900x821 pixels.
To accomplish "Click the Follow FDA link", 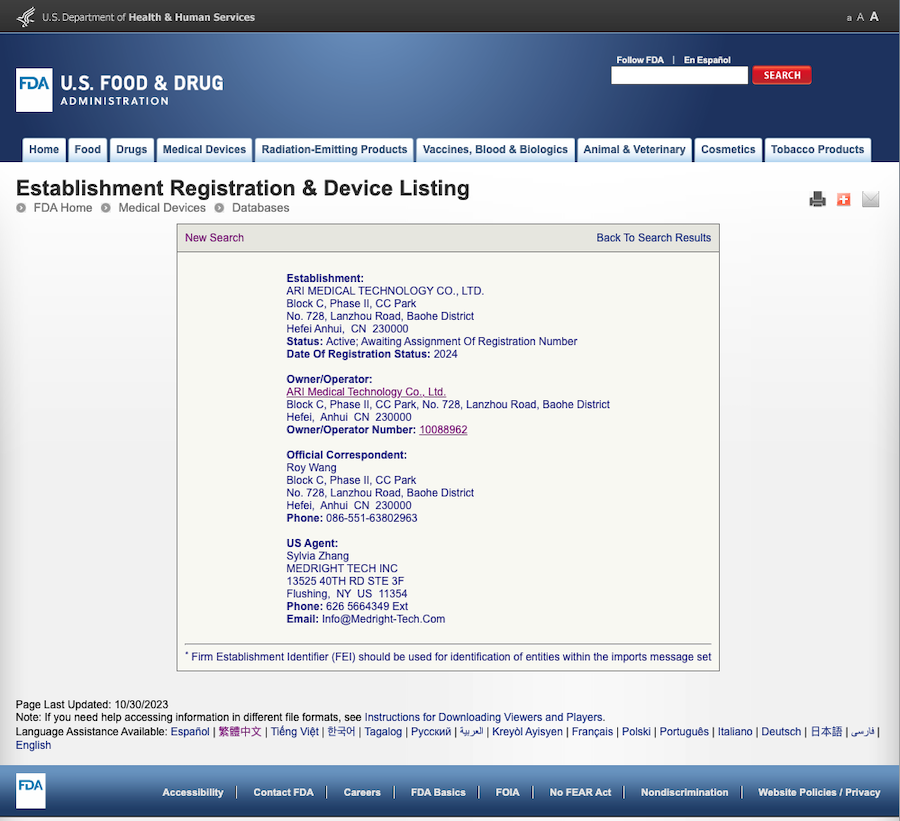I will click(x=640, y=60).
